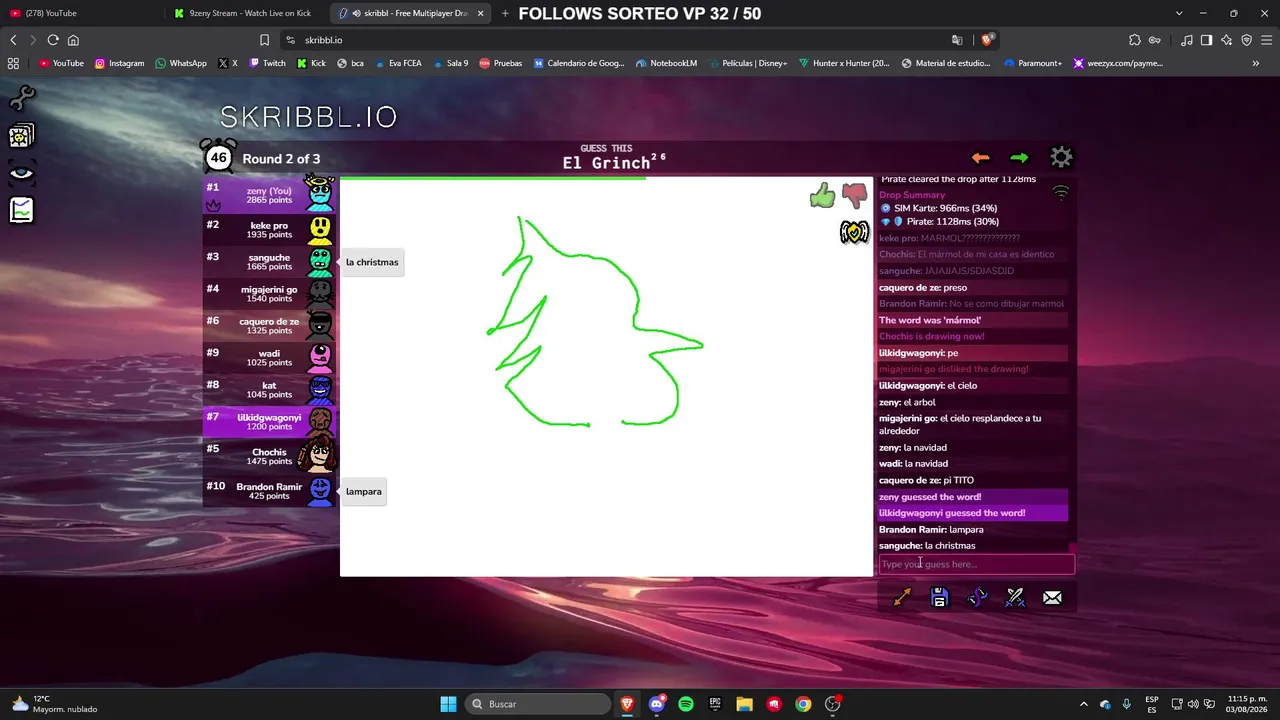This screenshot has width=1280, height=720.
Task: Click the winged shield badge icon on canvas
Action: pos(854,232)
